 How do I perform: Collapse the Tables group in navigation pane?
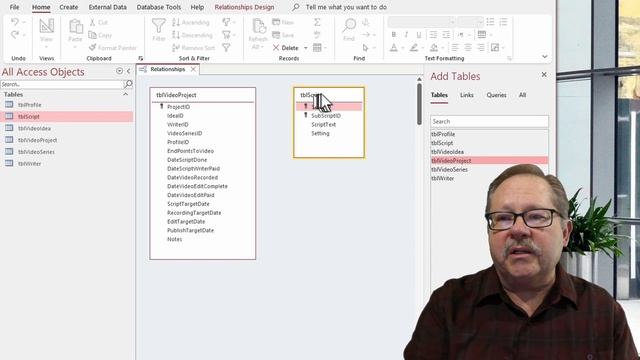125,94
